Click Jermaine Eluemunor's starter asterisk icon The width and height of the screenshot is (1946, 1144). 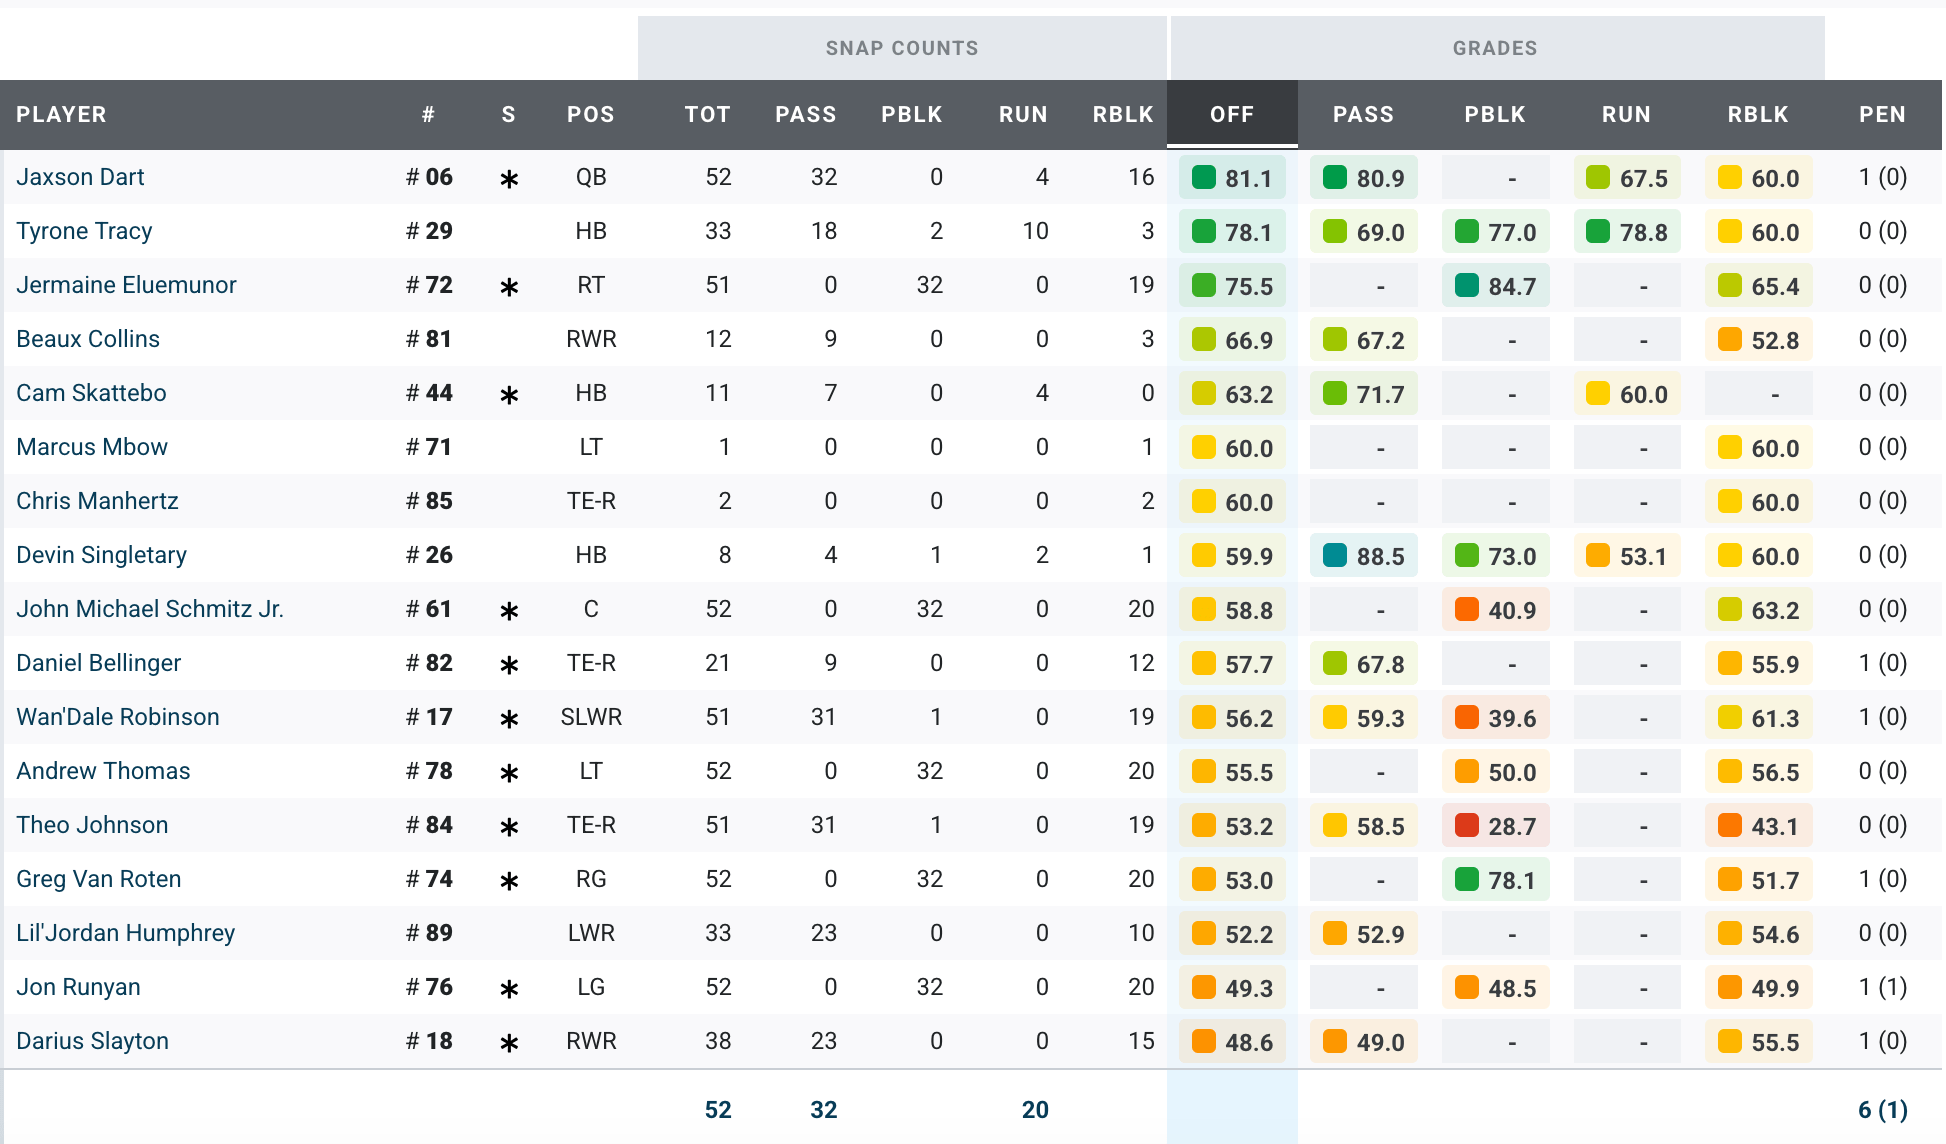[509, 287]
